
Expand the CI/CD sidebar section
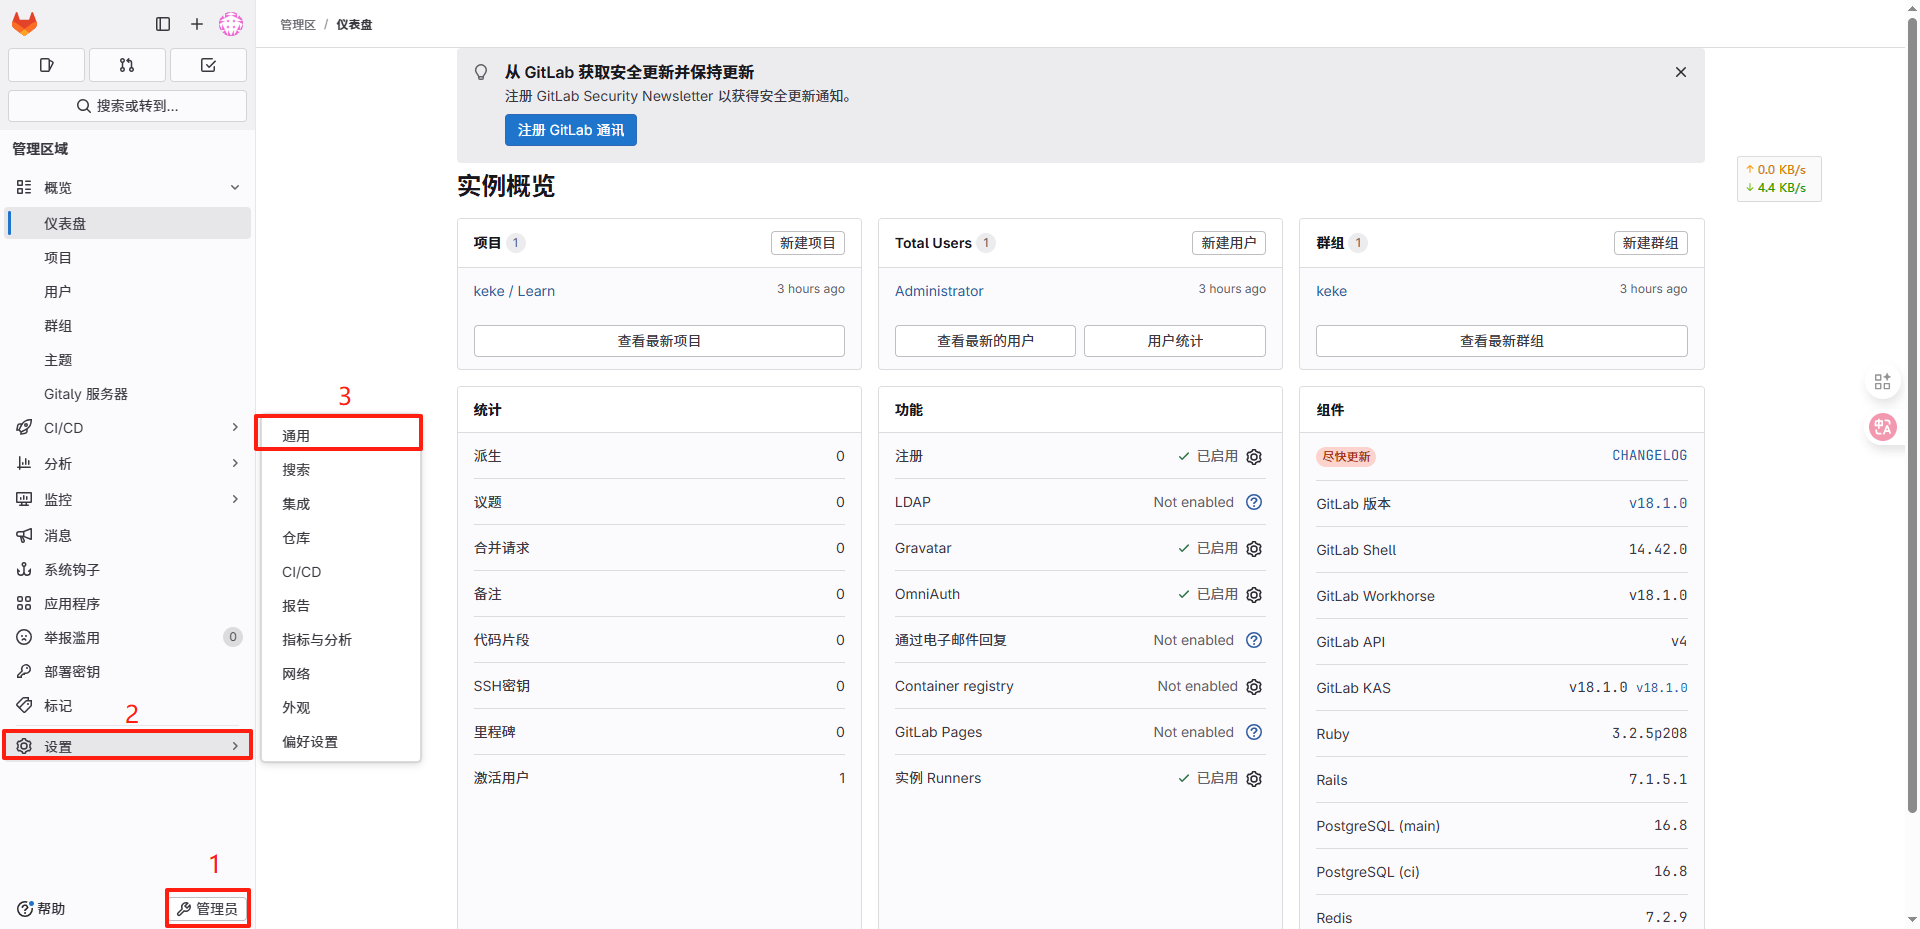pos(235,428)
